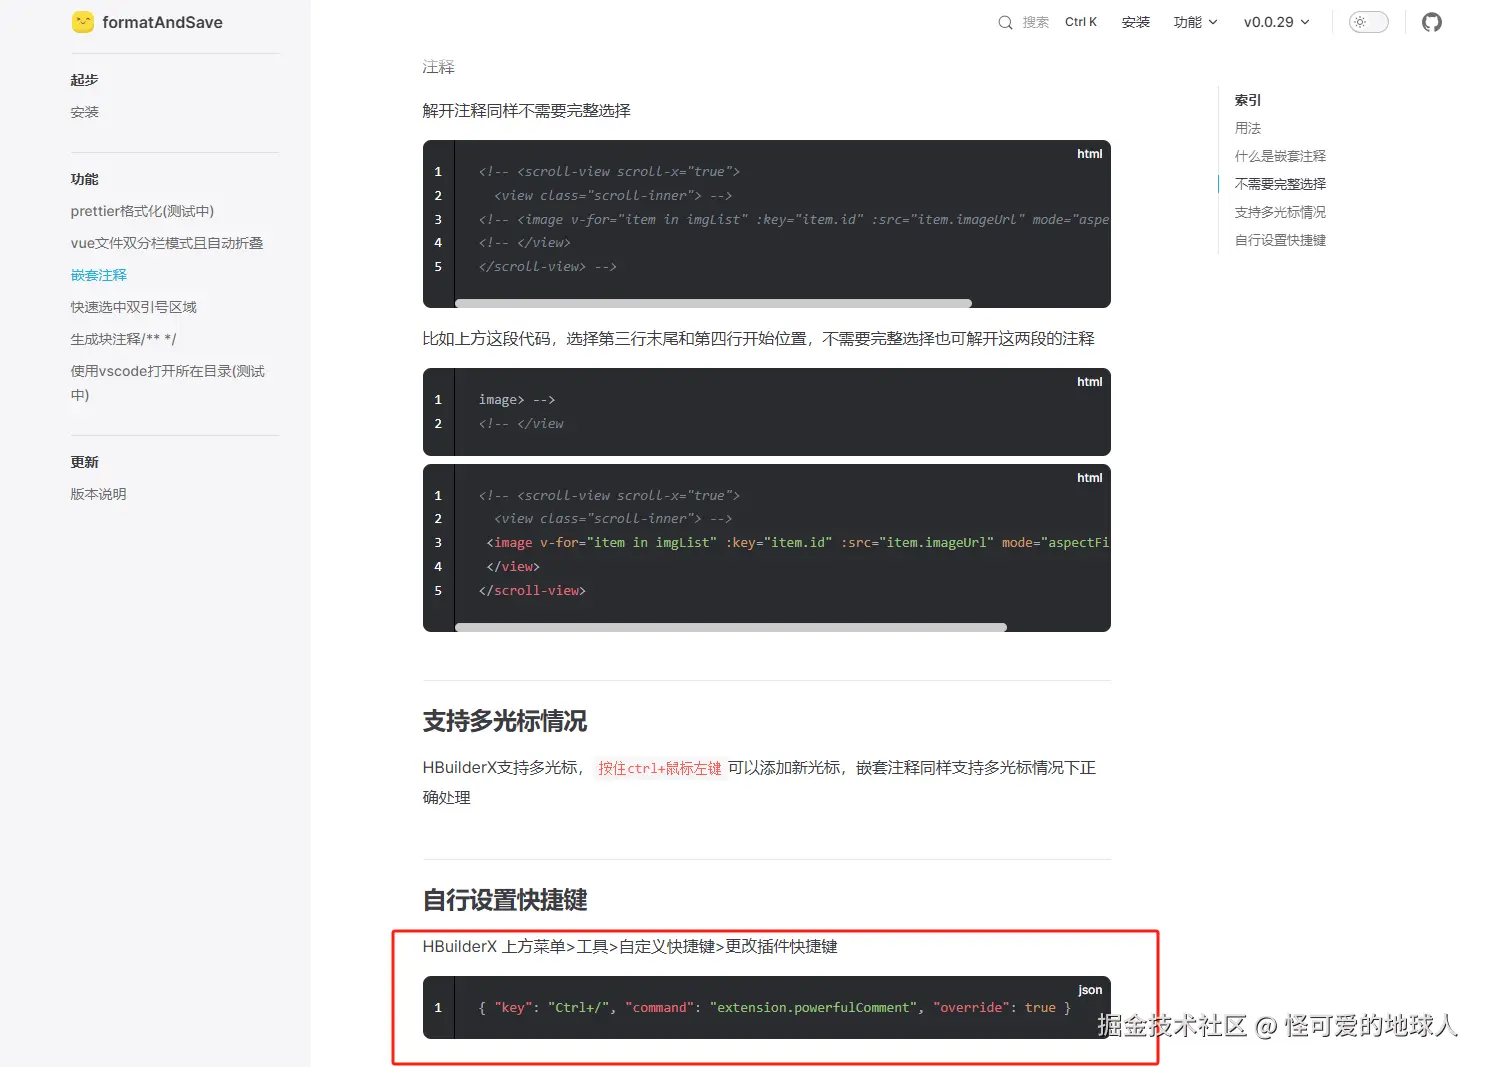Jump to 自行设置快捷键 in the outline
The height and width of the screenshot is (1067, 1486).
coord(1280,240)
